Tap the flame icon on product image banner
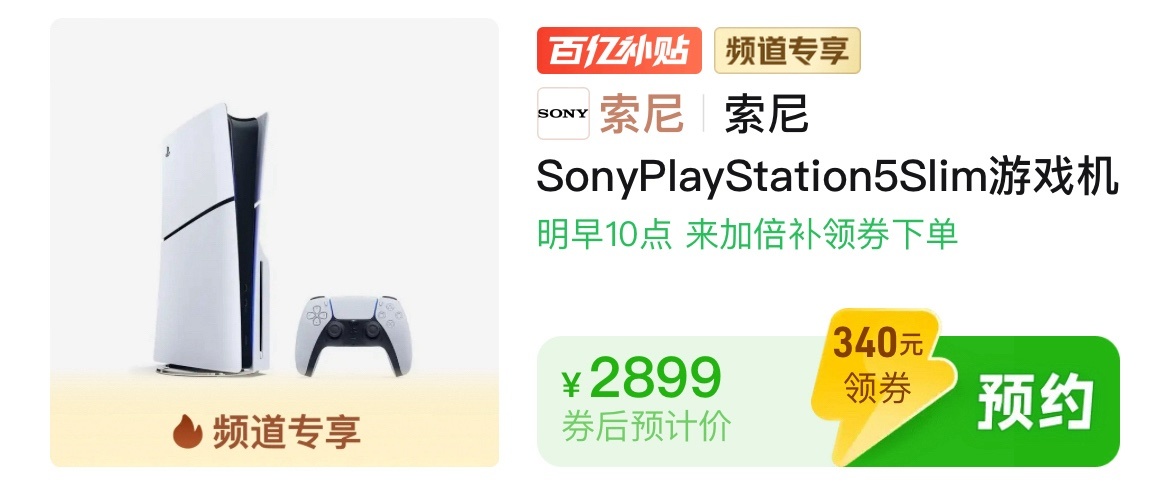 (x=187, y=430)
